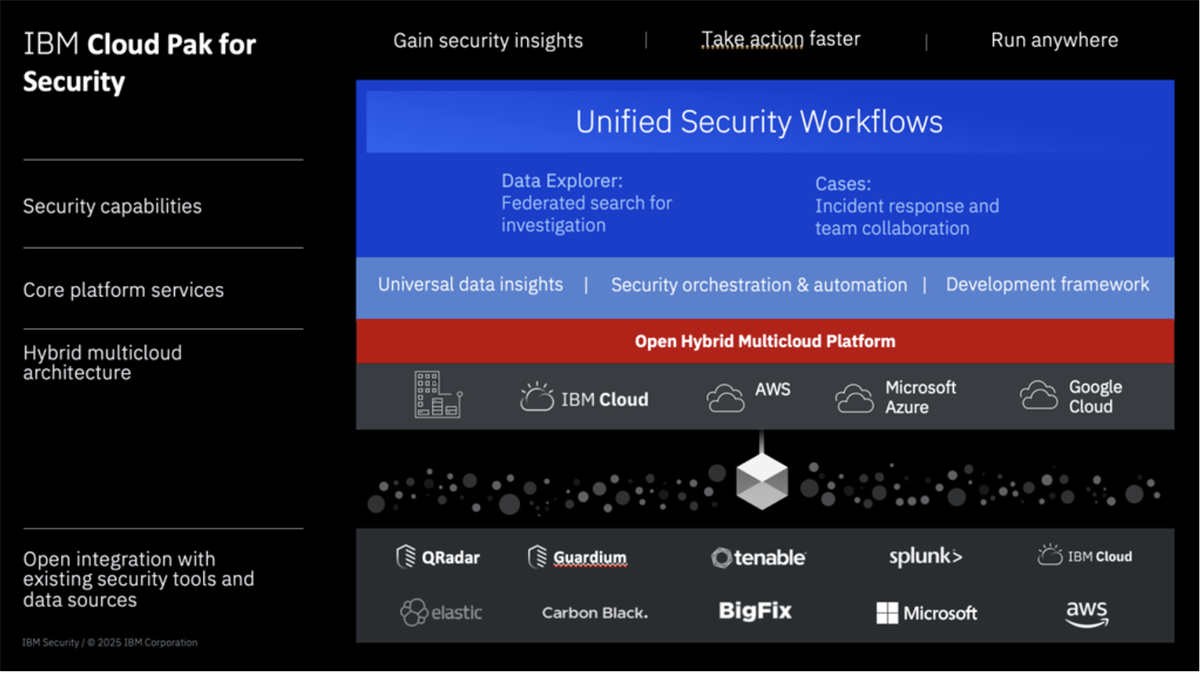Click the Google Cloud icon
Screen dimensions: 1200x674
click(1039, 396)
